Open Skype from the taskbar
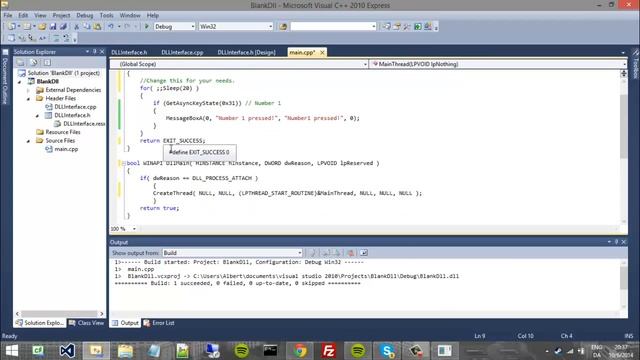This screenshot has width=640, height=360. click(x=387, y=351)
